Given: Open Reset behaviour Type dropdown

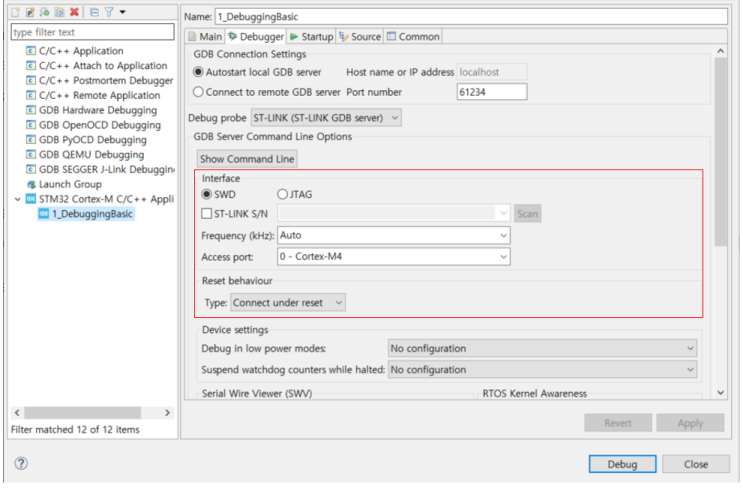Looking at the screenshot, I should tap(288, 302).
